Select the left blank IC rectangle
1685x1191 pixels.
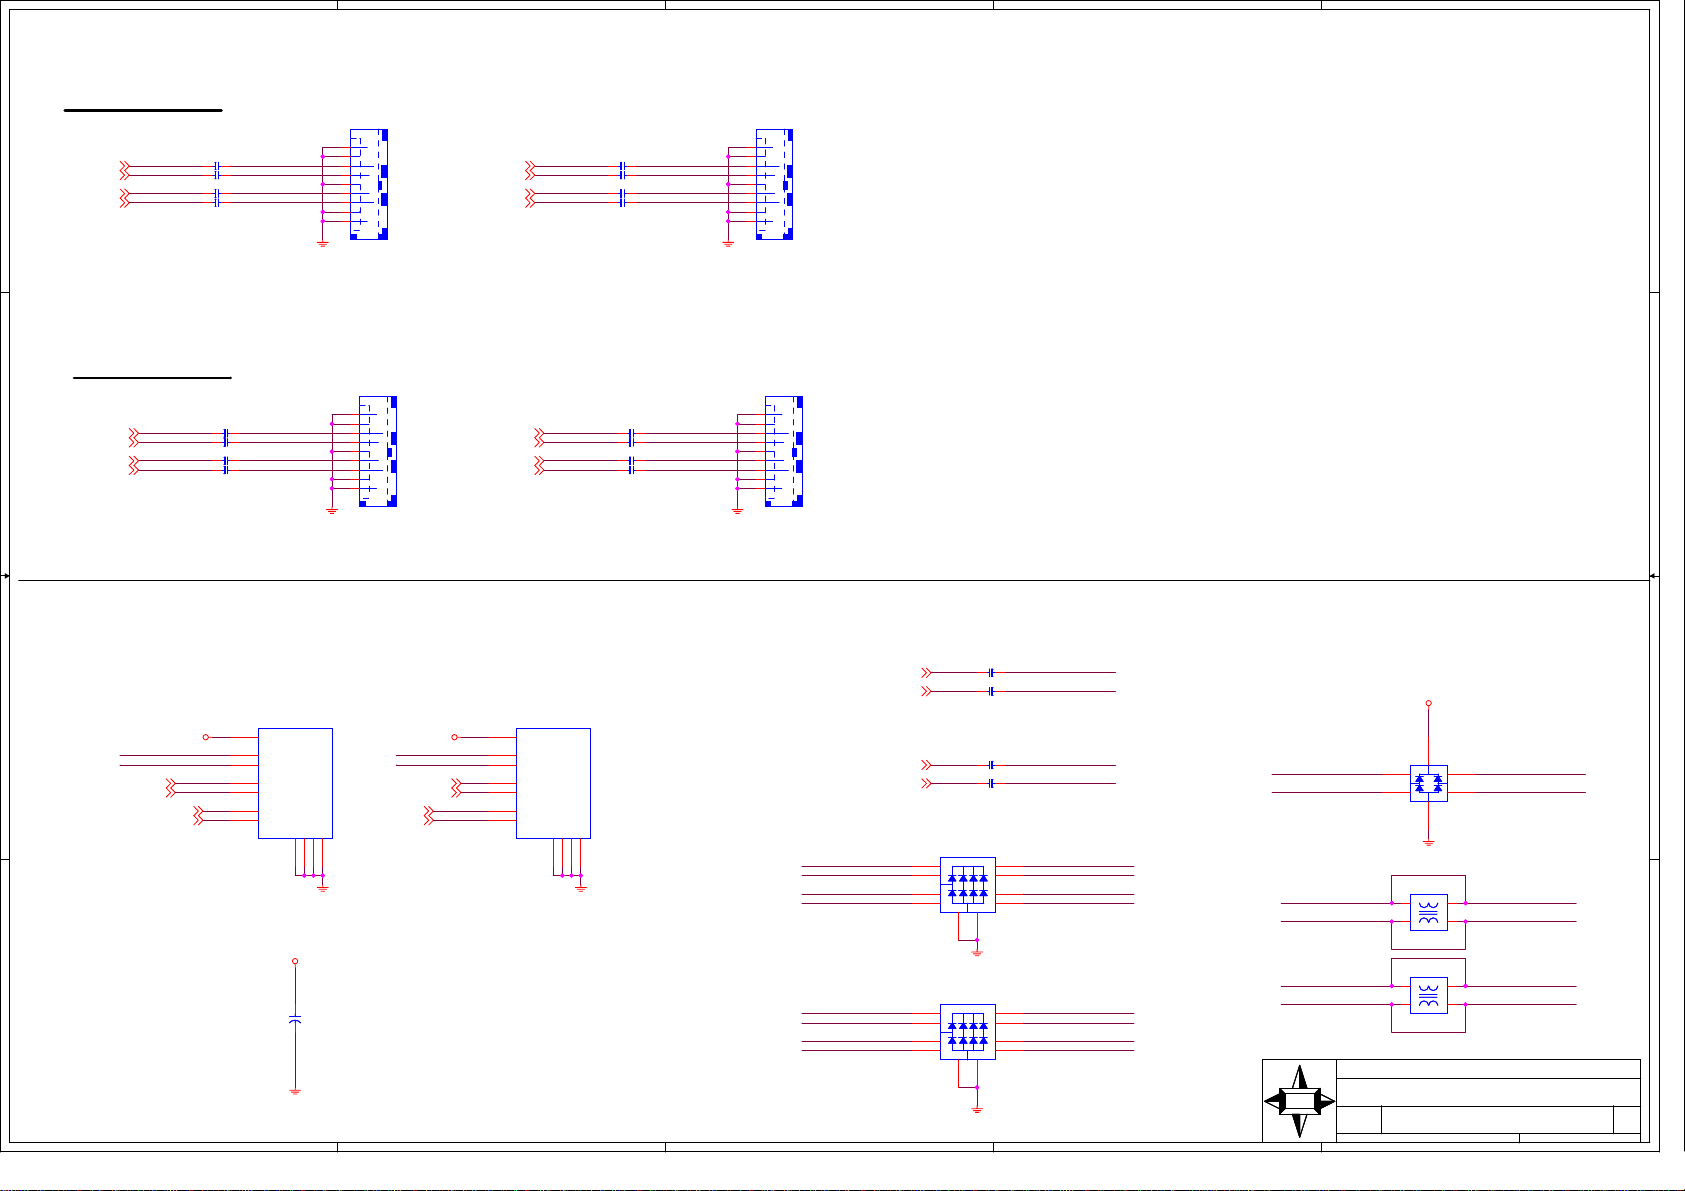(295, 783)
